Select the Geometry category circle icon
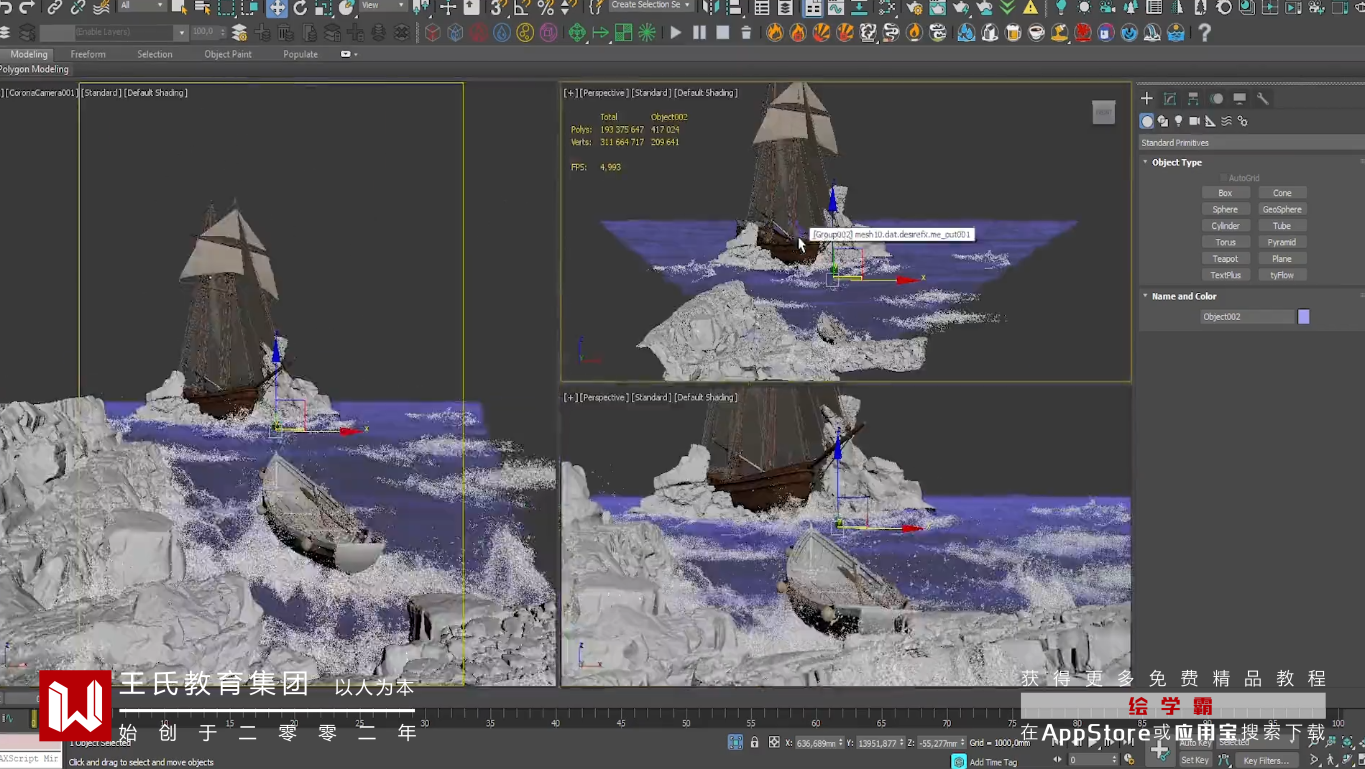Image resolution: width=1365 pixels, height=769 pixels. [1147, 121]
